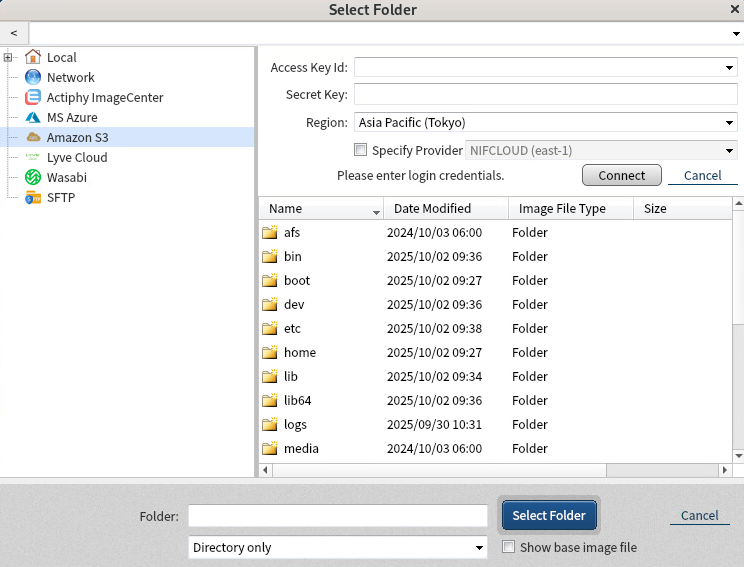This screenshot has width=744, height=567.
Task: Click the Network globe icon
Action: [33, 77]
